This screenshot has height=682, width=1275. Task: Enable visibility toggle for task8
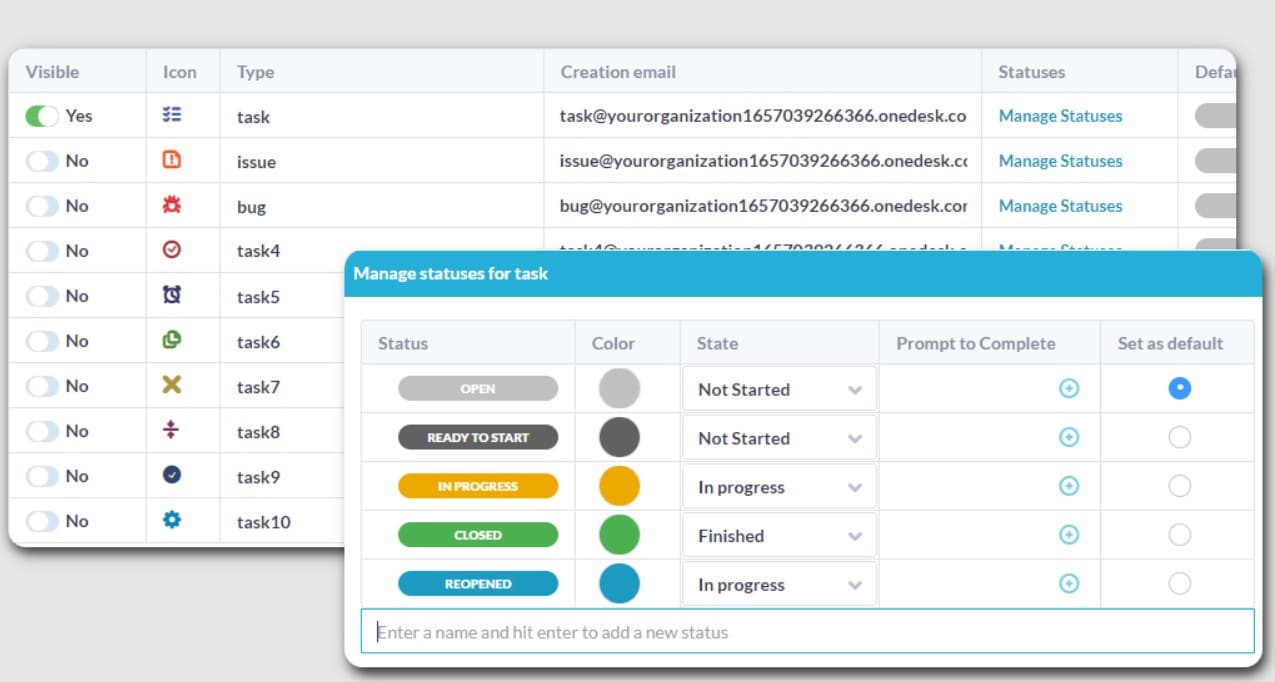tap(42, 431)
